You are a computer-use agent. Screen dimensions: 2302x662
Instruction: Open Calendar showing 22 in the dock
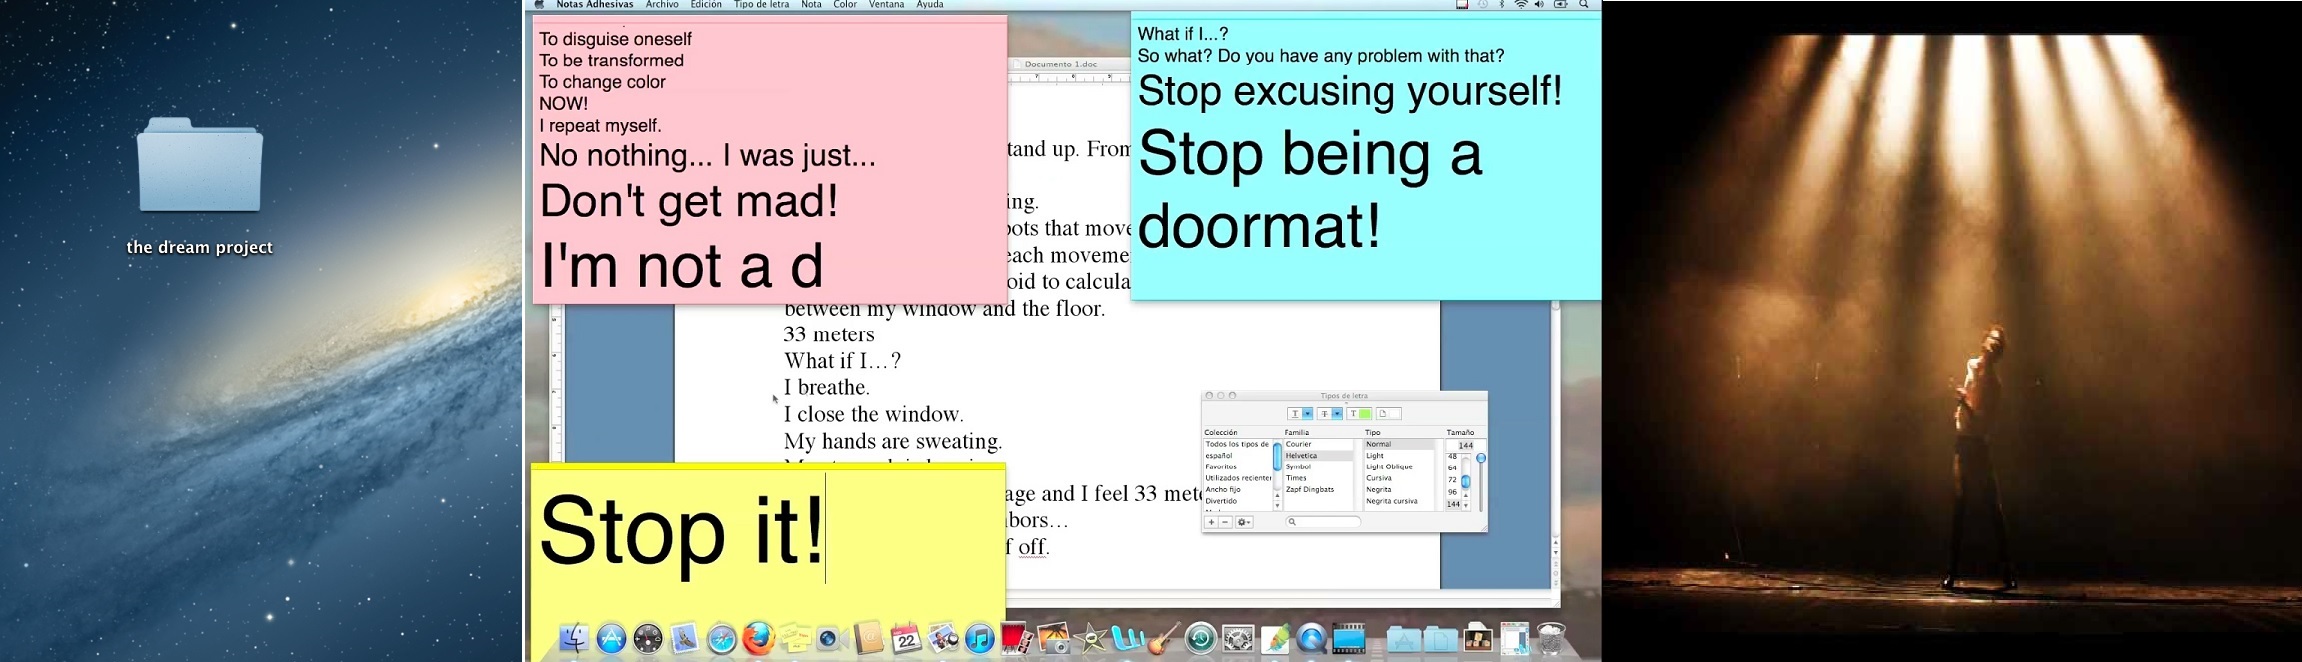tap(906, 637)
